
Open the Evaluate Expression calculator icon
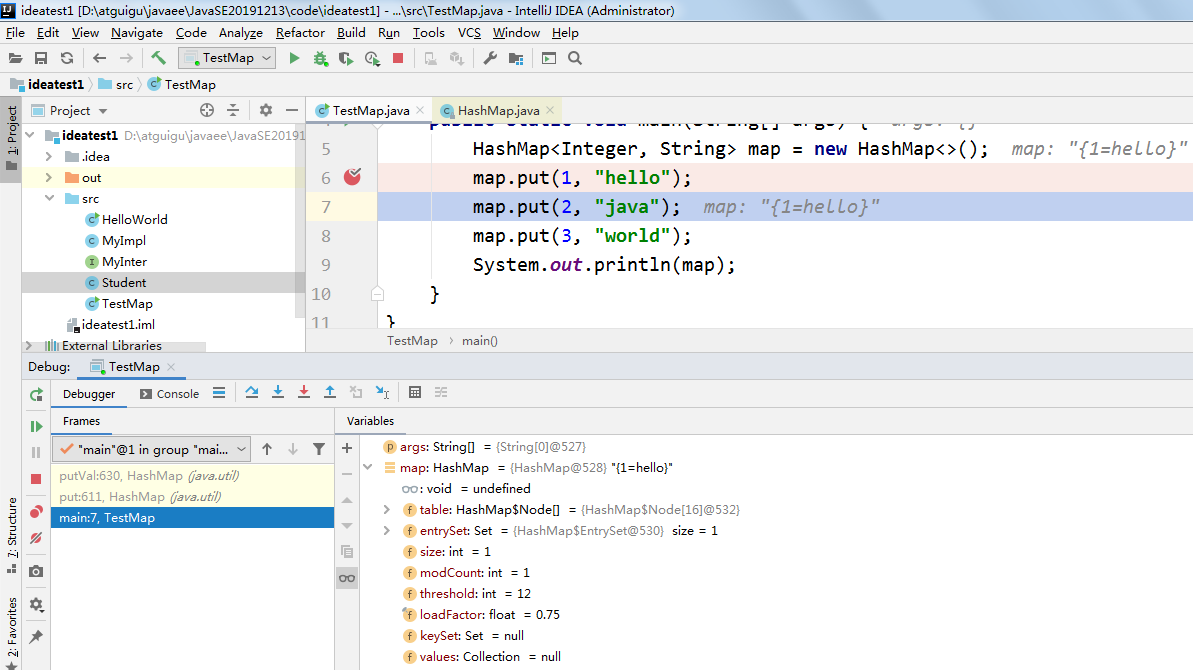point(415,393)
